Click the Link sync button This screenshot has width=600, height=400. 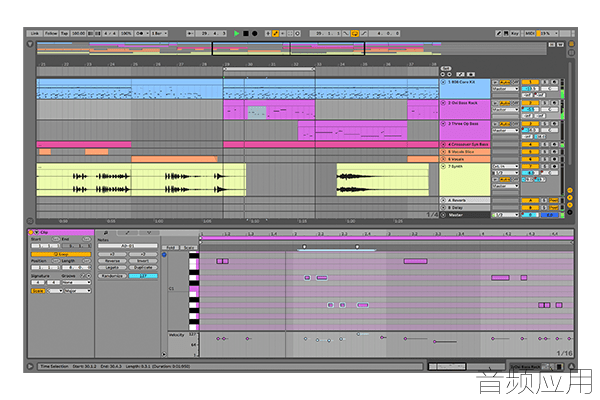click(x=34, y=34)
